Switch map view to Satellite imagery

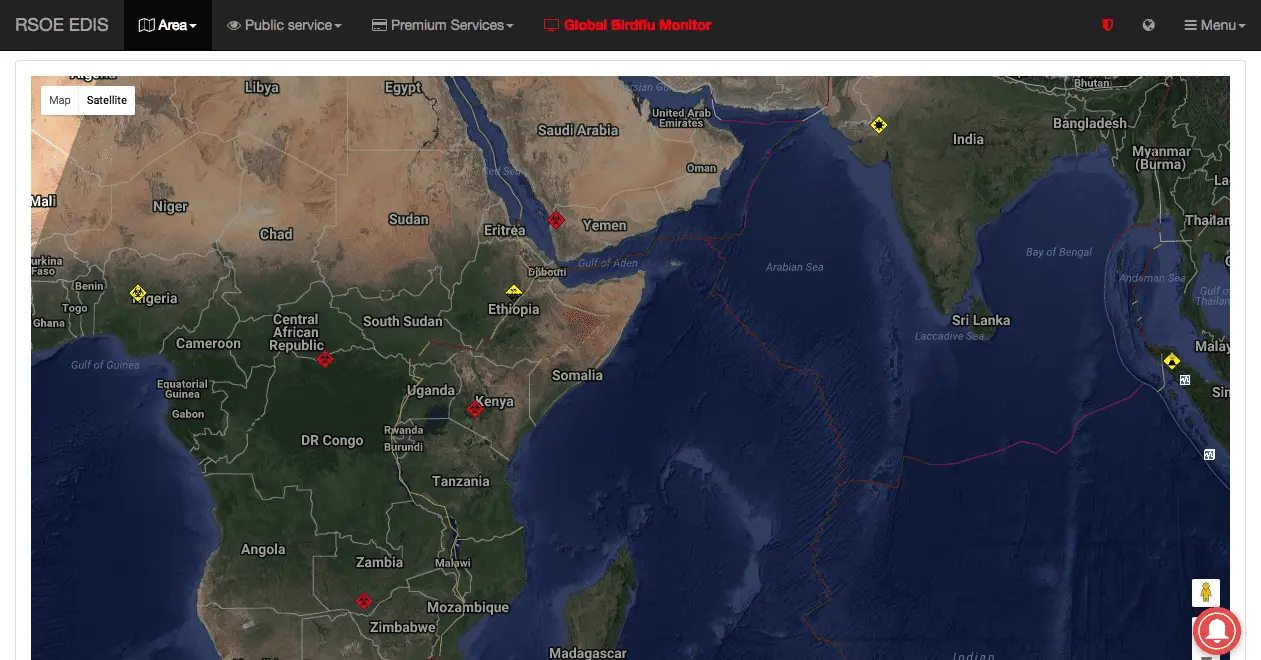107,100
